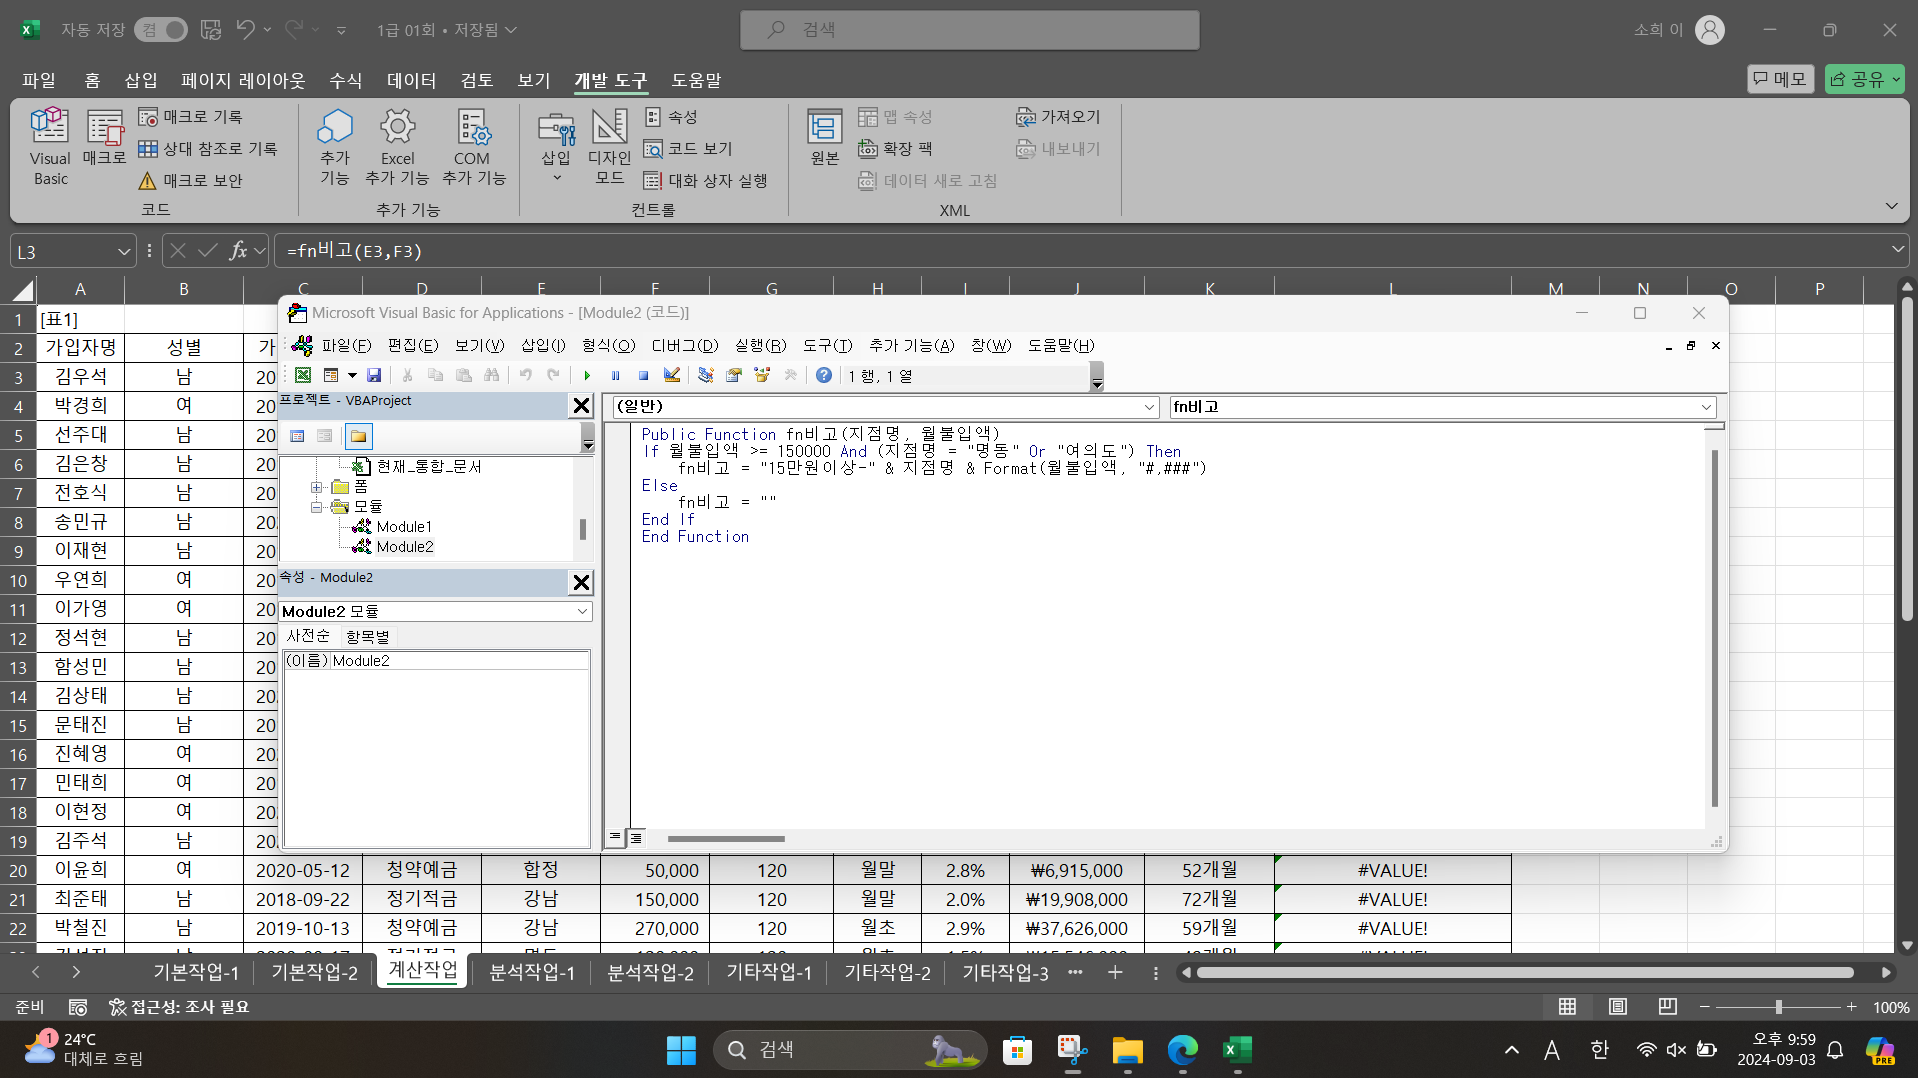Click the Run Sub (play) icon in VBA toolbar
Screen dimensions: 1918x1078
[587, 376]
